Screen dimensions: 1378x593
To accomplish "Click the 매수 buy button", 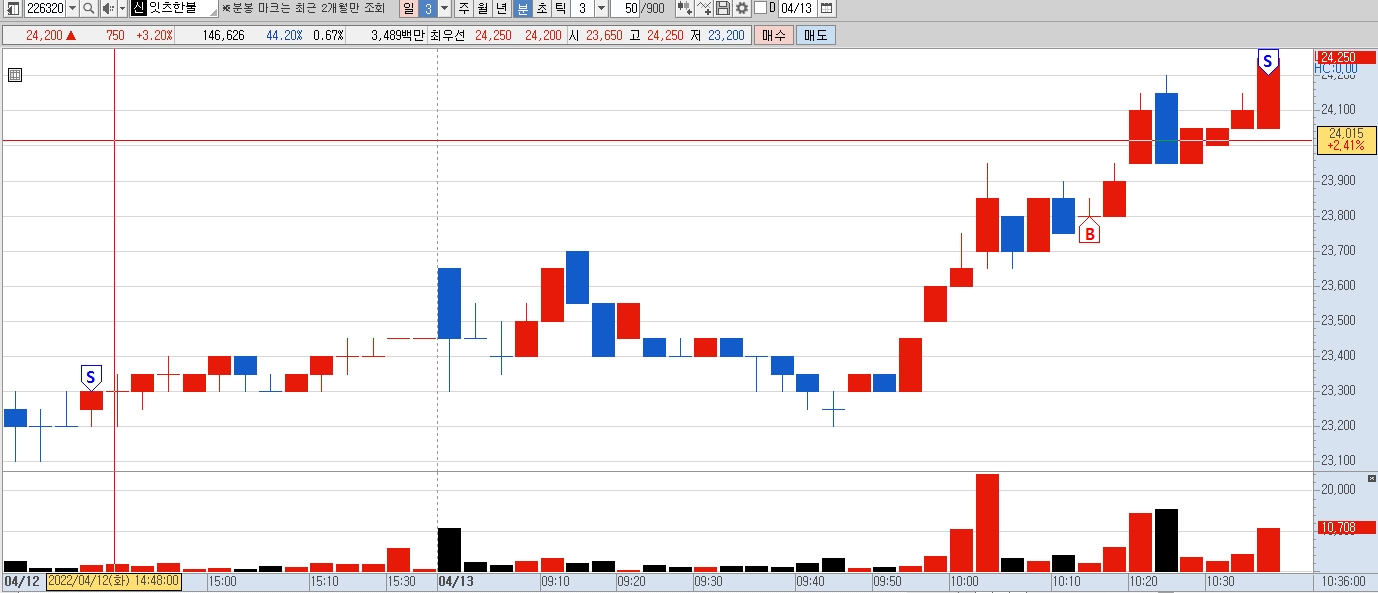I will coord(773,35).
